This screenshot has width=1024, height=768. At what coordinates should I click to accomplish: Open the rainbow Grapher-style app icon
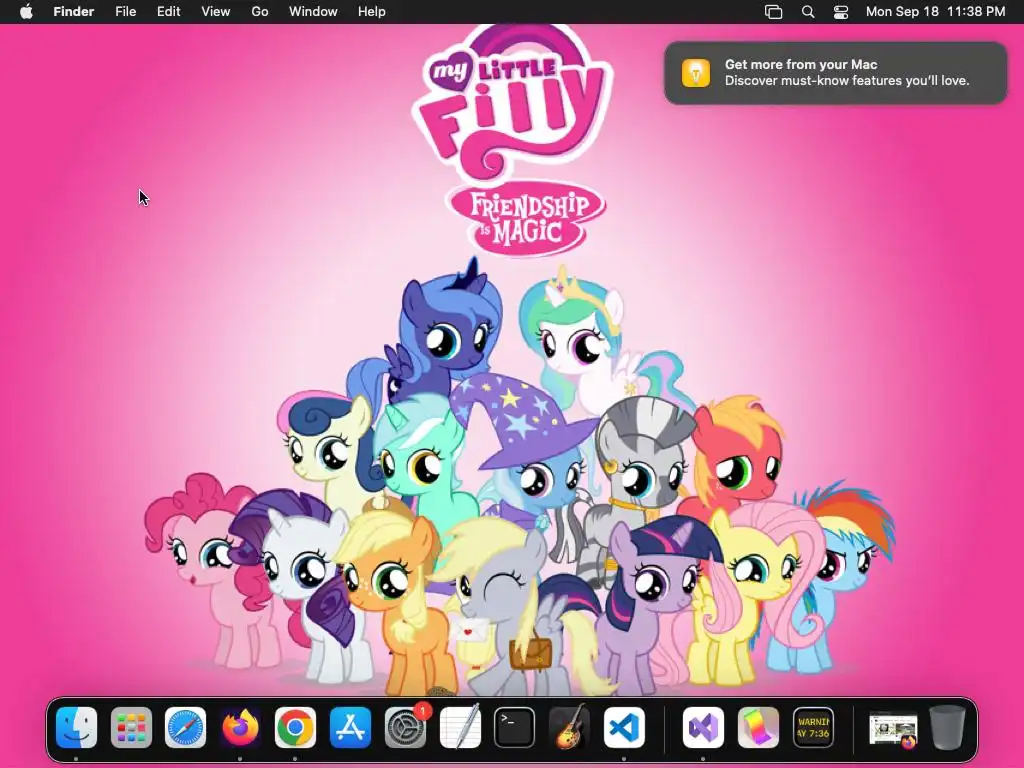click(758, 728)
